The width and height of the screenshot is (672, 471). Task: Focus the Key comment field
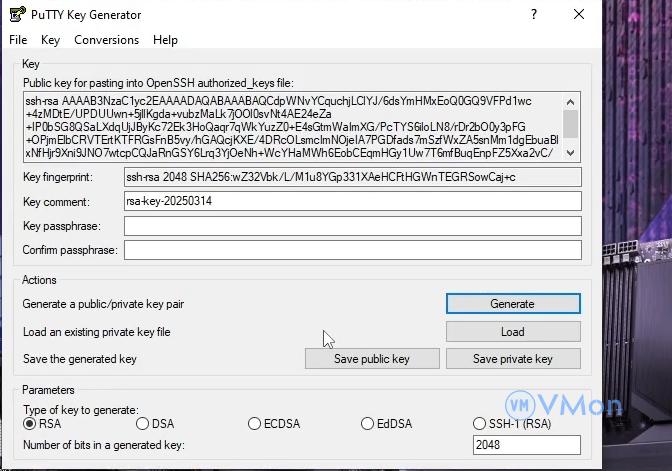(x=352, y=201)
